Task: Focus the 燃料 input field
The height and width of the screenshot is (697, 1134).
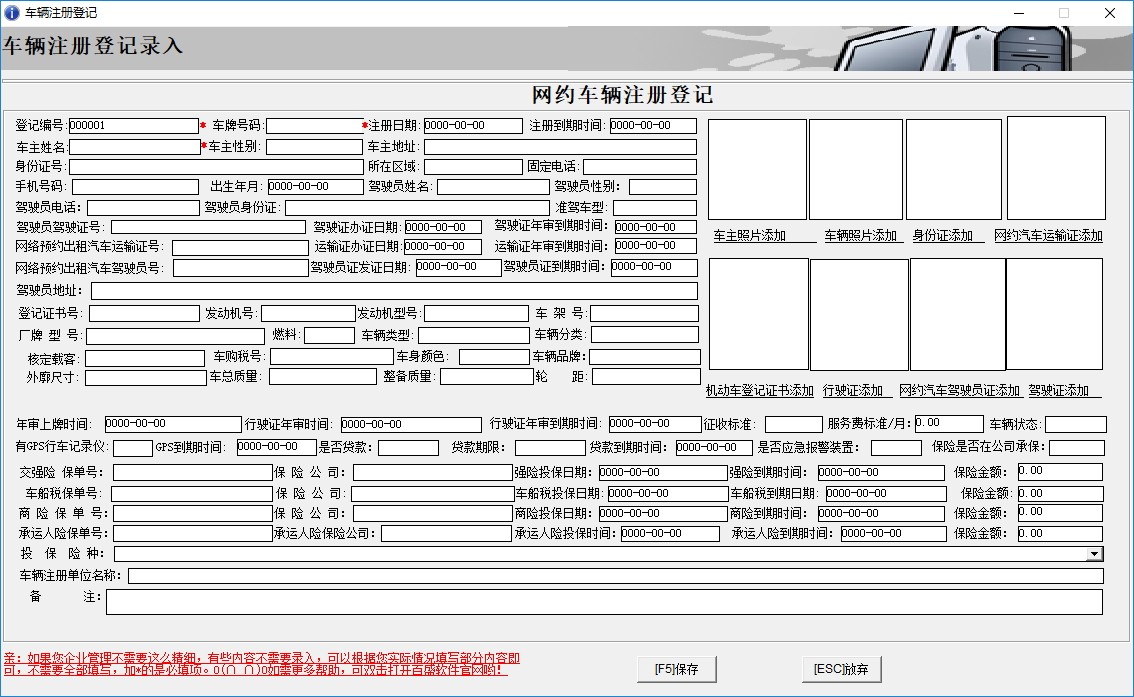Action: click(x=329, y=335)
